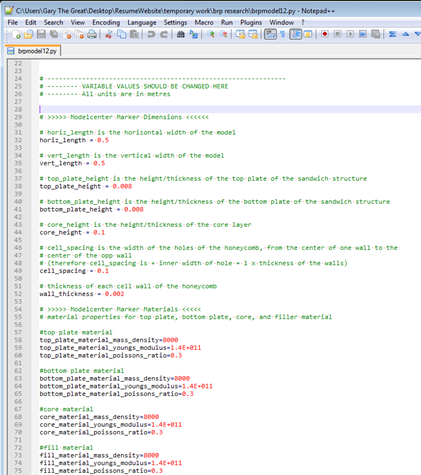Click 'top_plate_material_mass_density=8000' line
421x475 pixels.
109,340
